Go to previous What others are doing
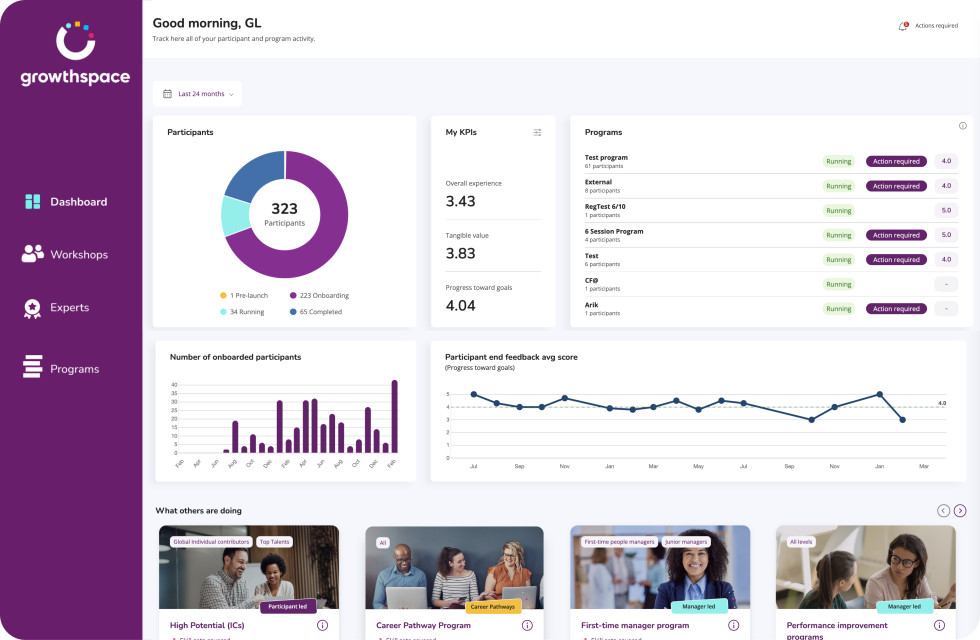Image resolution: width=980 pixels, height=640 pixels. tap(943, 511)
